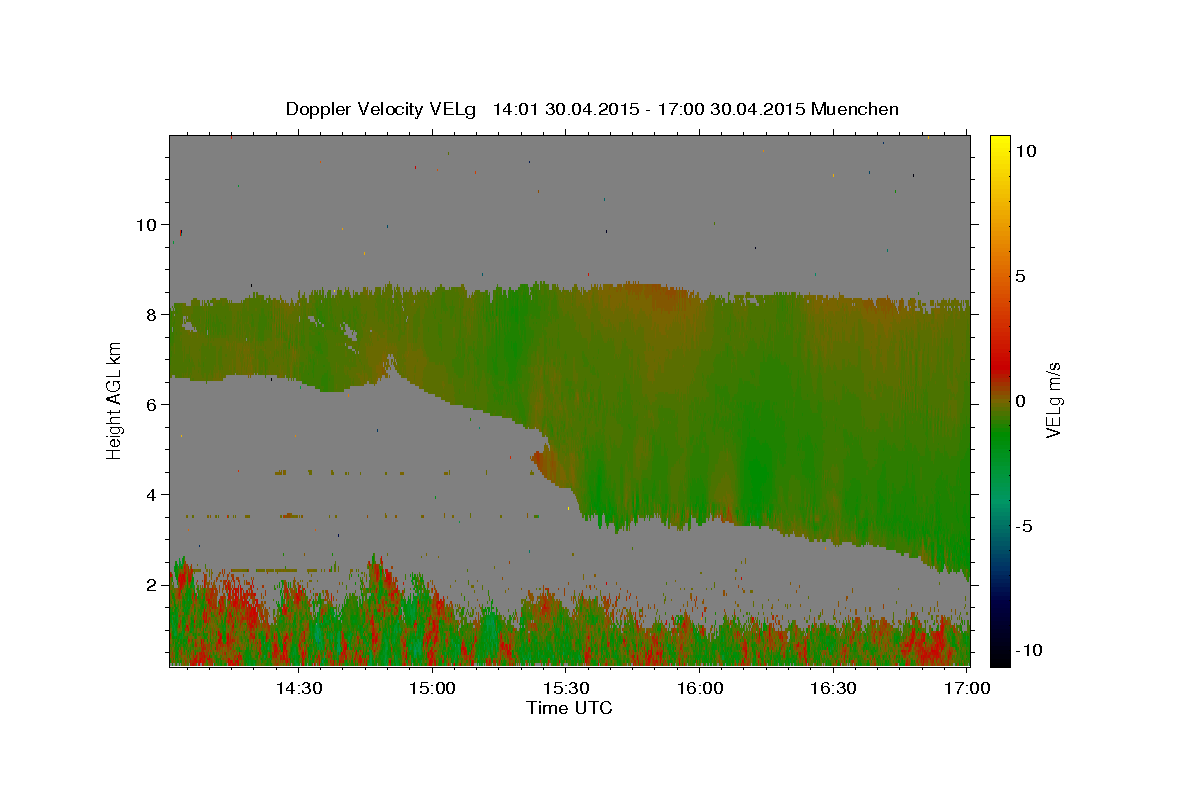The width and height of the screenshot is (1200, 800).
Task: Click the '16:00' time axis label
Action: point(700,689)
